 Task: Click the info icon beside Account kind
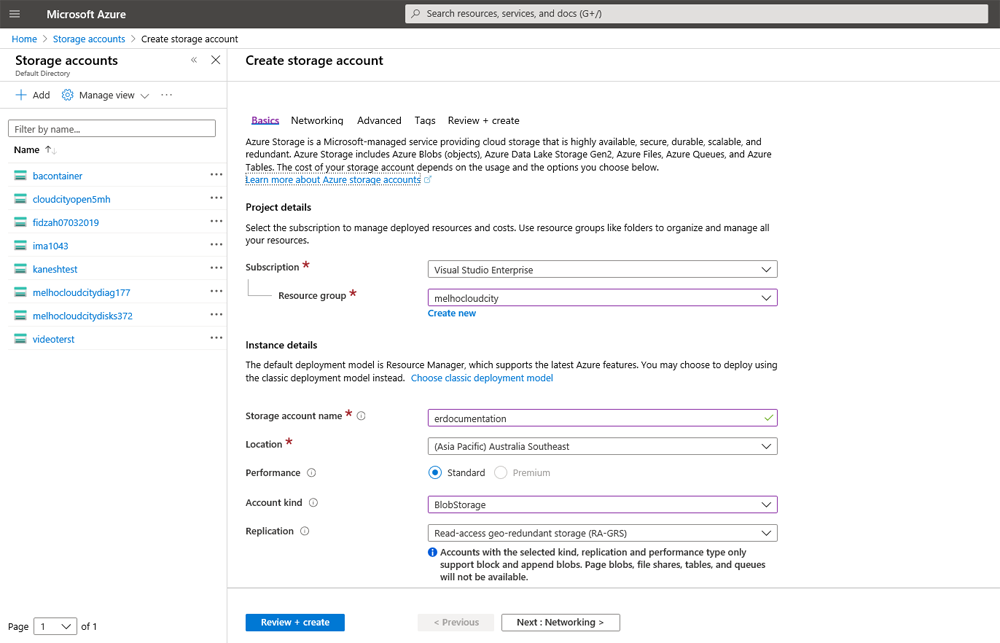tap(313, 503)
